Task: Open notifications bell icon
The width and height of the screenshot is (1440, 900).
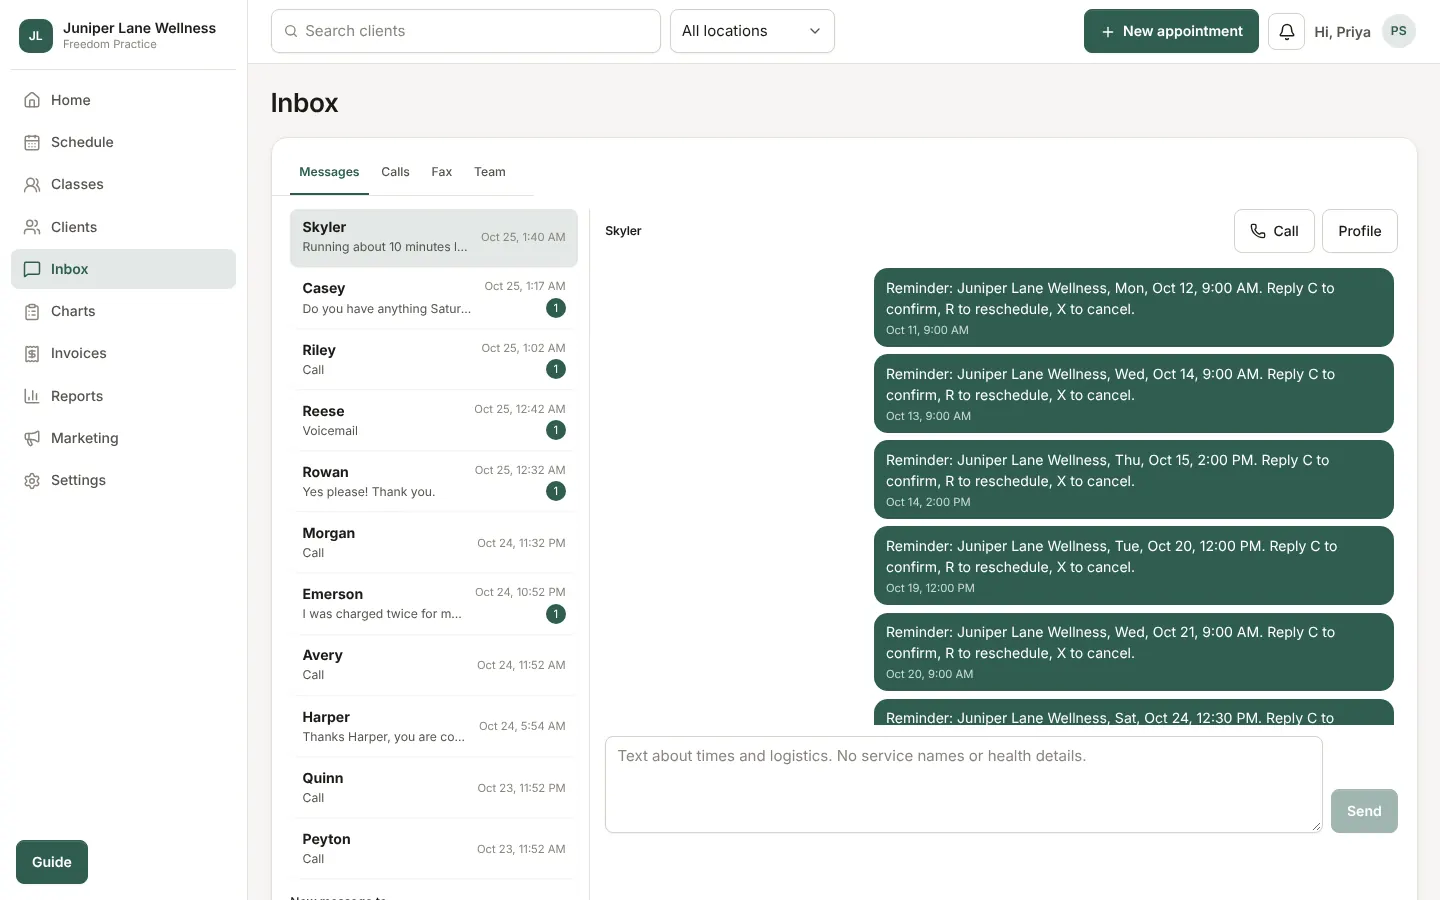Action: click(1286, 31)
